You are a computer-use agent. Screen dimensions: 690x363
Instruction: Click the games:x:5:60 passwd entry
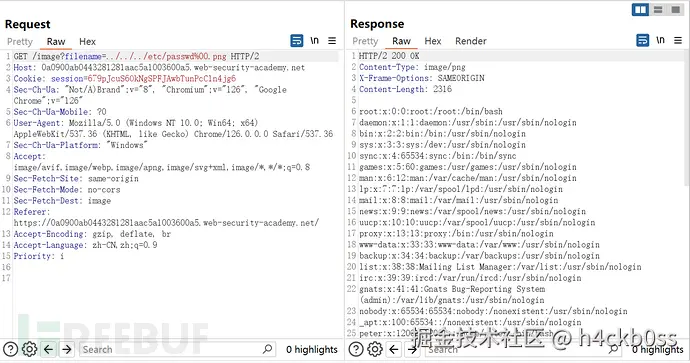(468, 167)
